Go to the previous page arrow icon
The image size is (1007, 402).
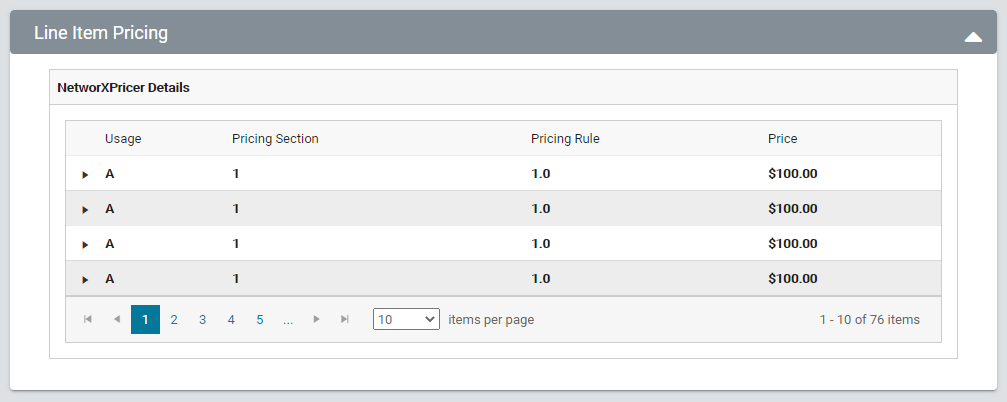pyautogui.click(x=117, y=320)
